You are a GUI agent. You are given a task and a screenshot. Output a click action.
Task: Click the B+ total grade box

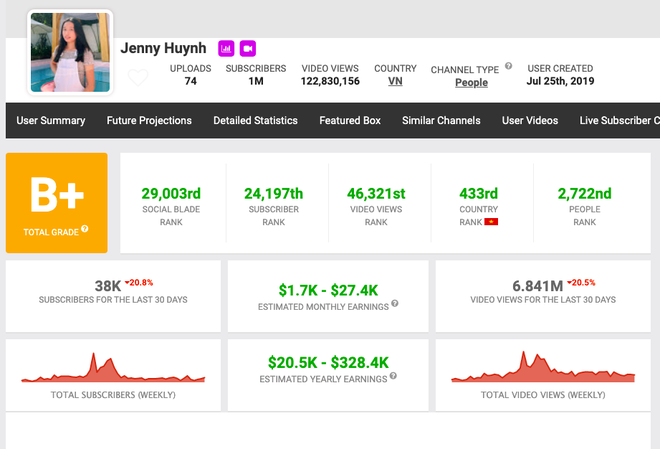click(x=57, y=203)
